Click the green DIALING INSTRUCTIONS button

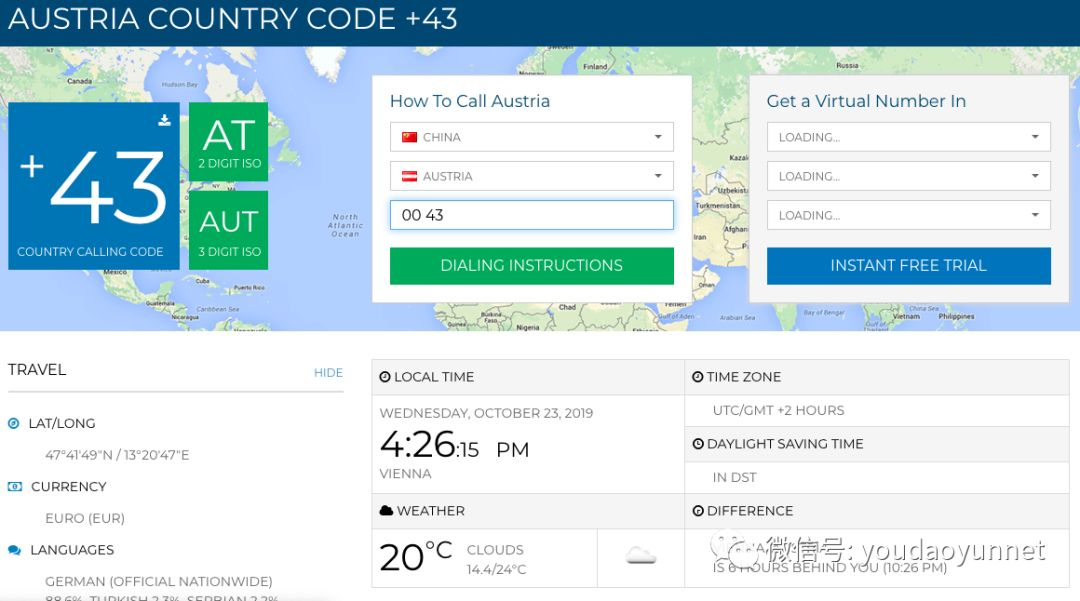532,266
